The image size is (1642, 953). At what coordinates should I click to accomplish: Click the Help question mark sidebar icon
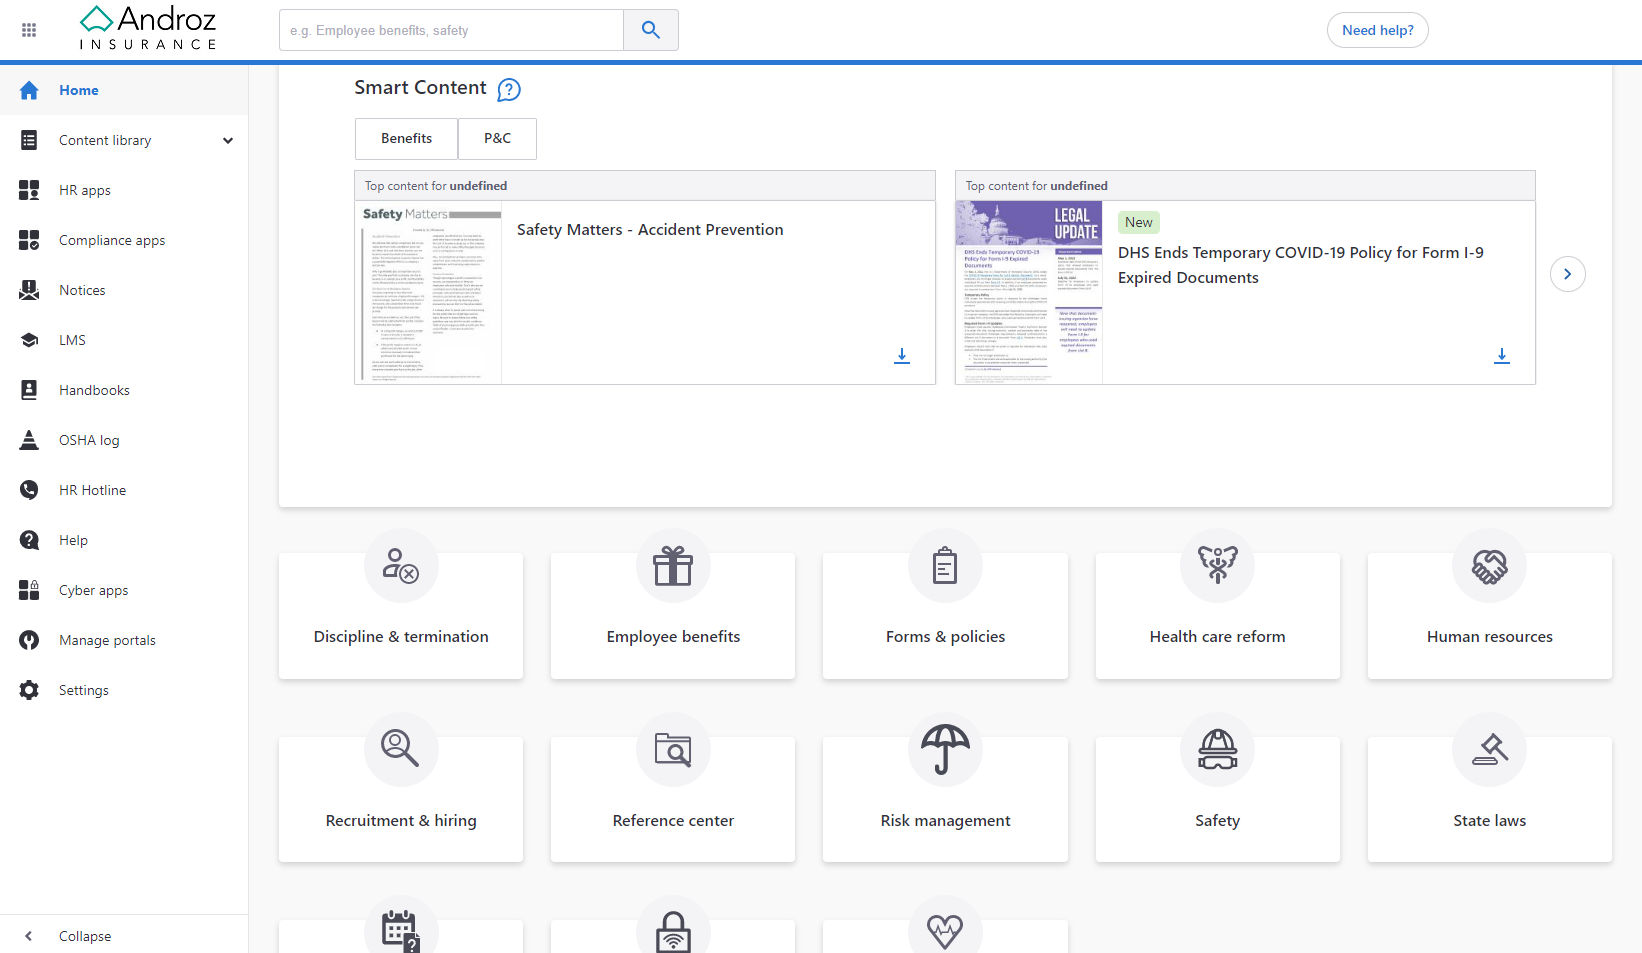29,540
